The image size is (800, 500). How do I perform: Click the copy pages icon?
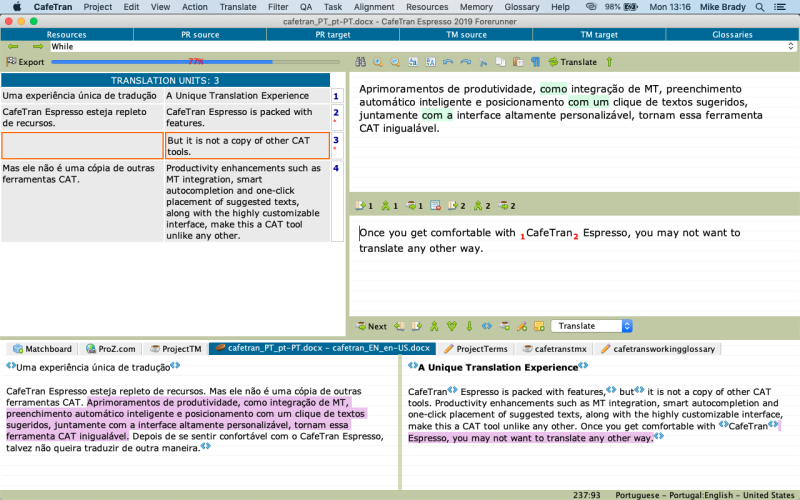coord(501,62)
